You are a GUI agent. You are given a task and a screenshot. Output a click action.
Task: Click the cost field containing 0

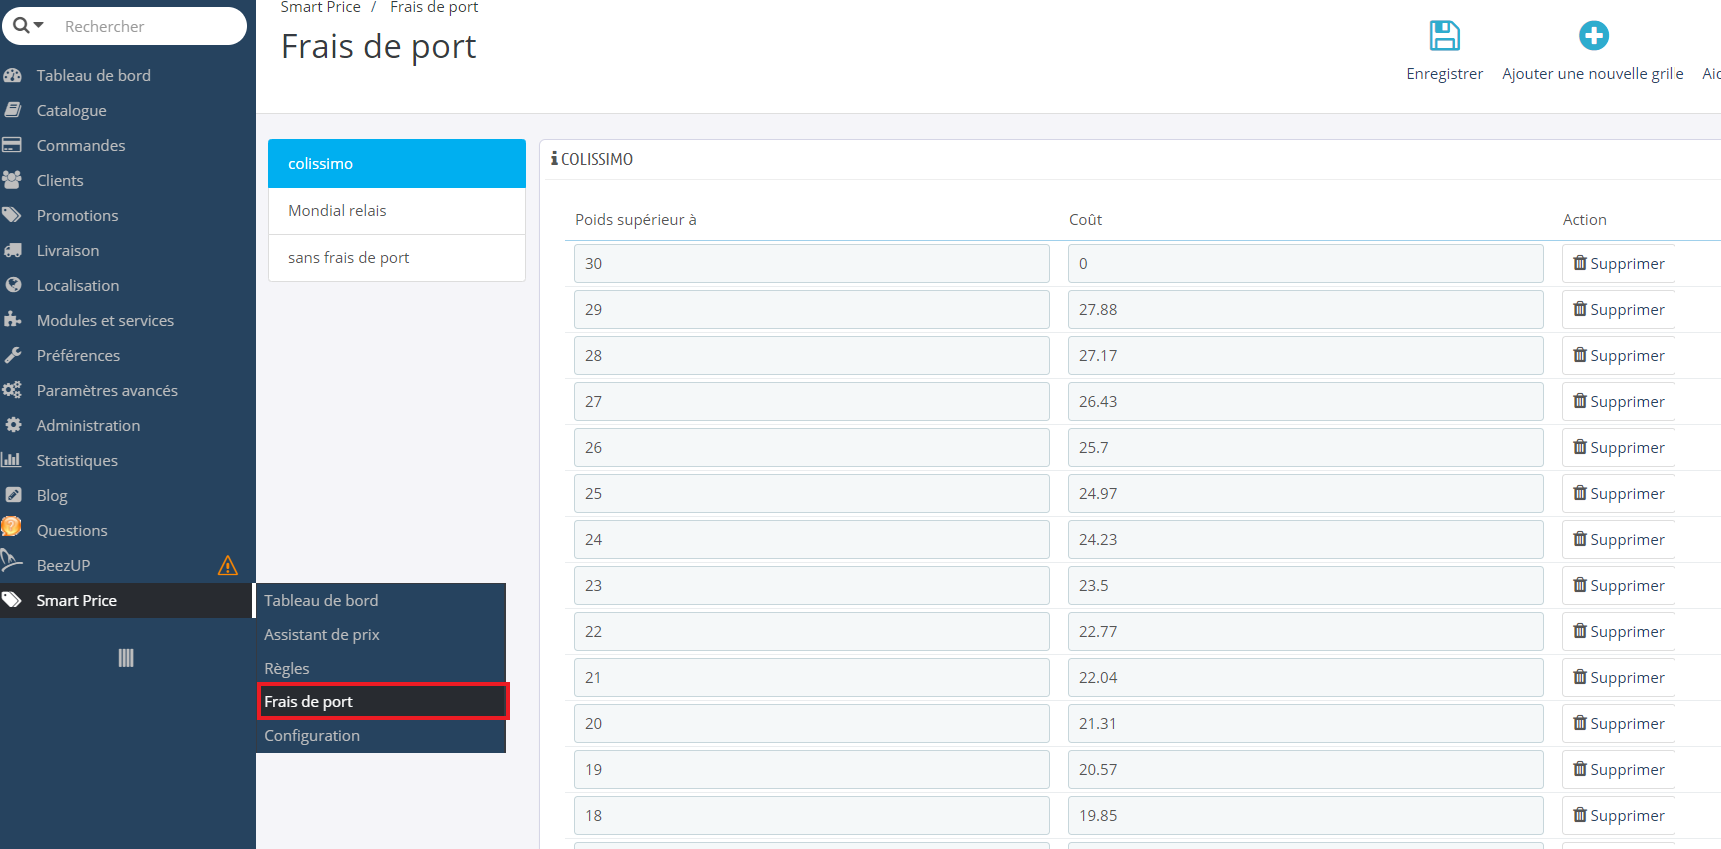[x=1306, y=263]
